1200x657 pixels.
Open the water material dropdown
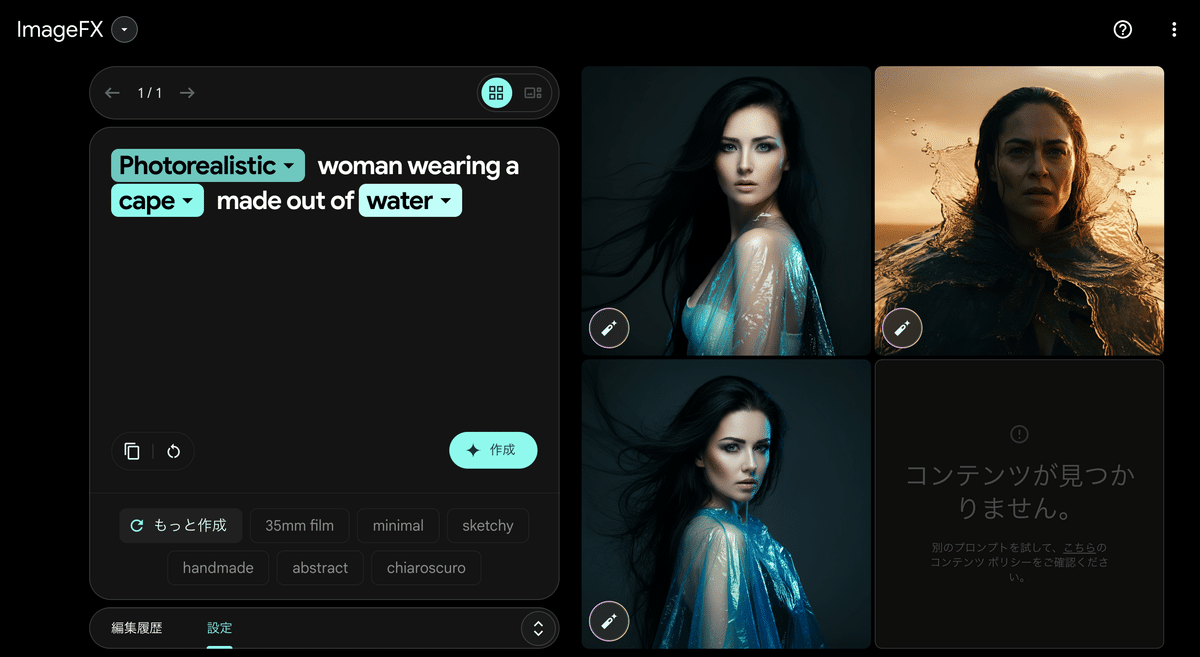pos(410,200)
